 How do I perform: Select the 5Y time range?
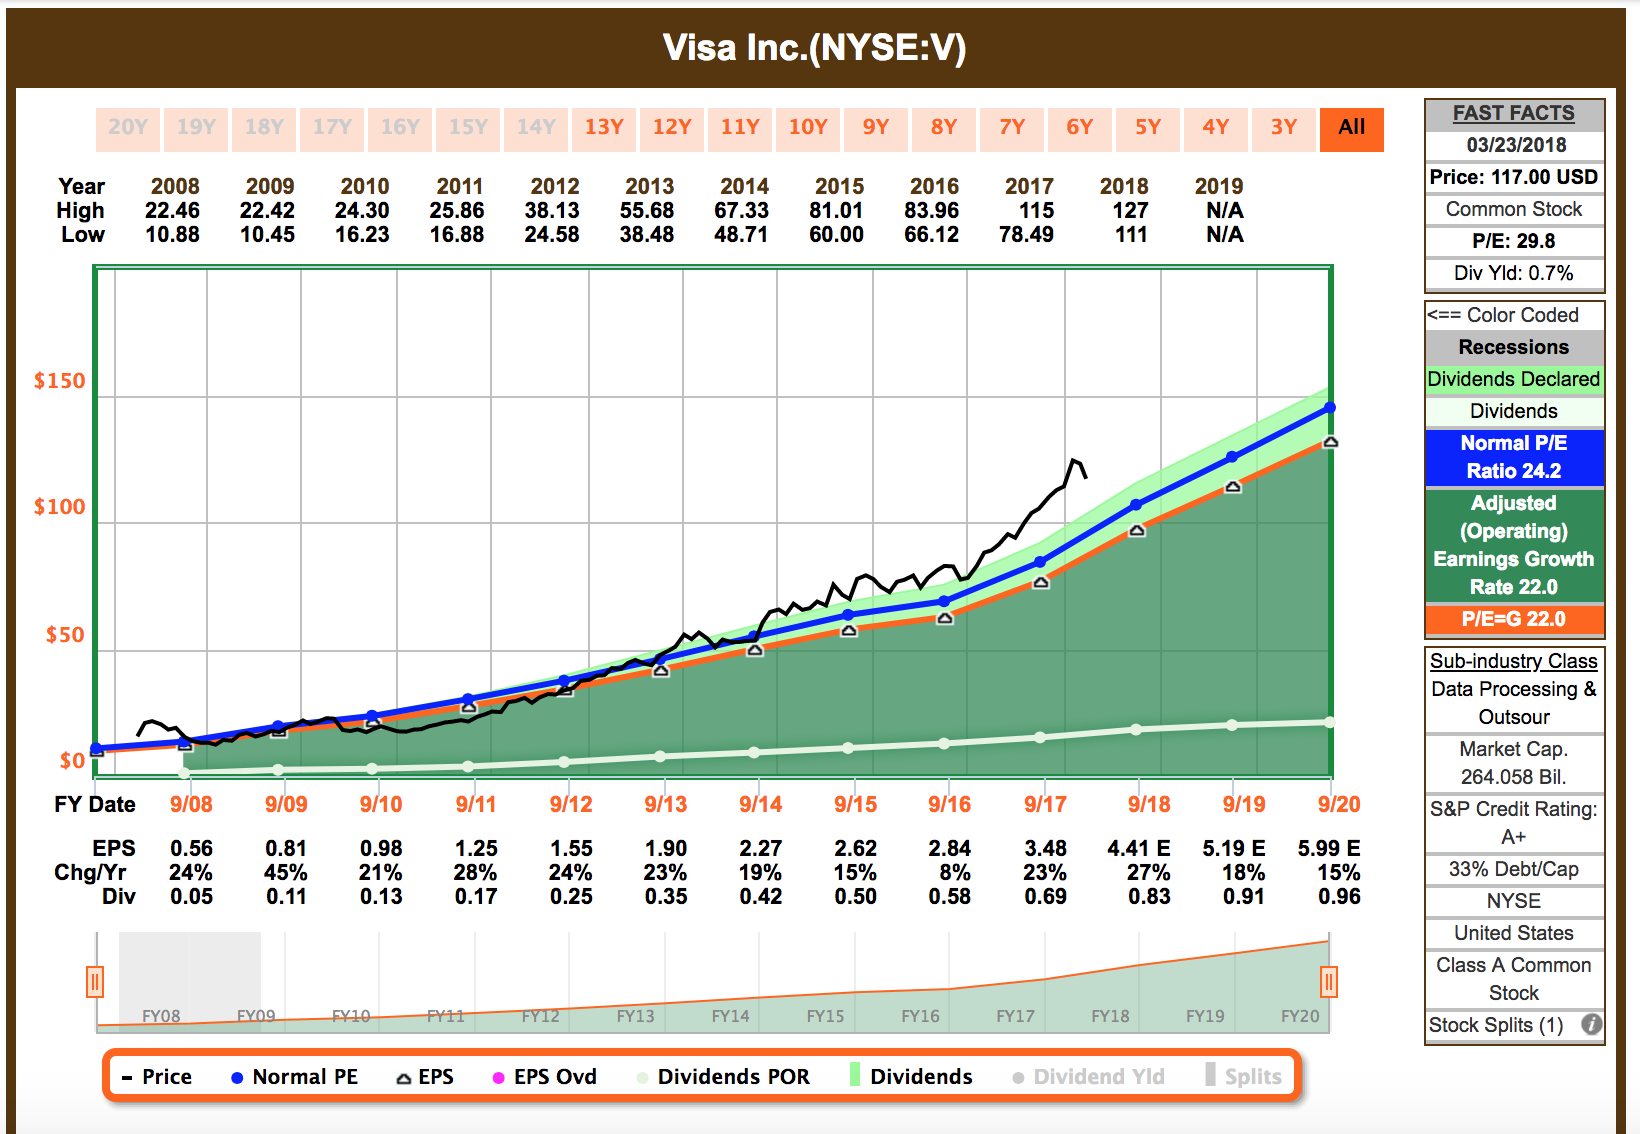click(x=1148, y=129)
